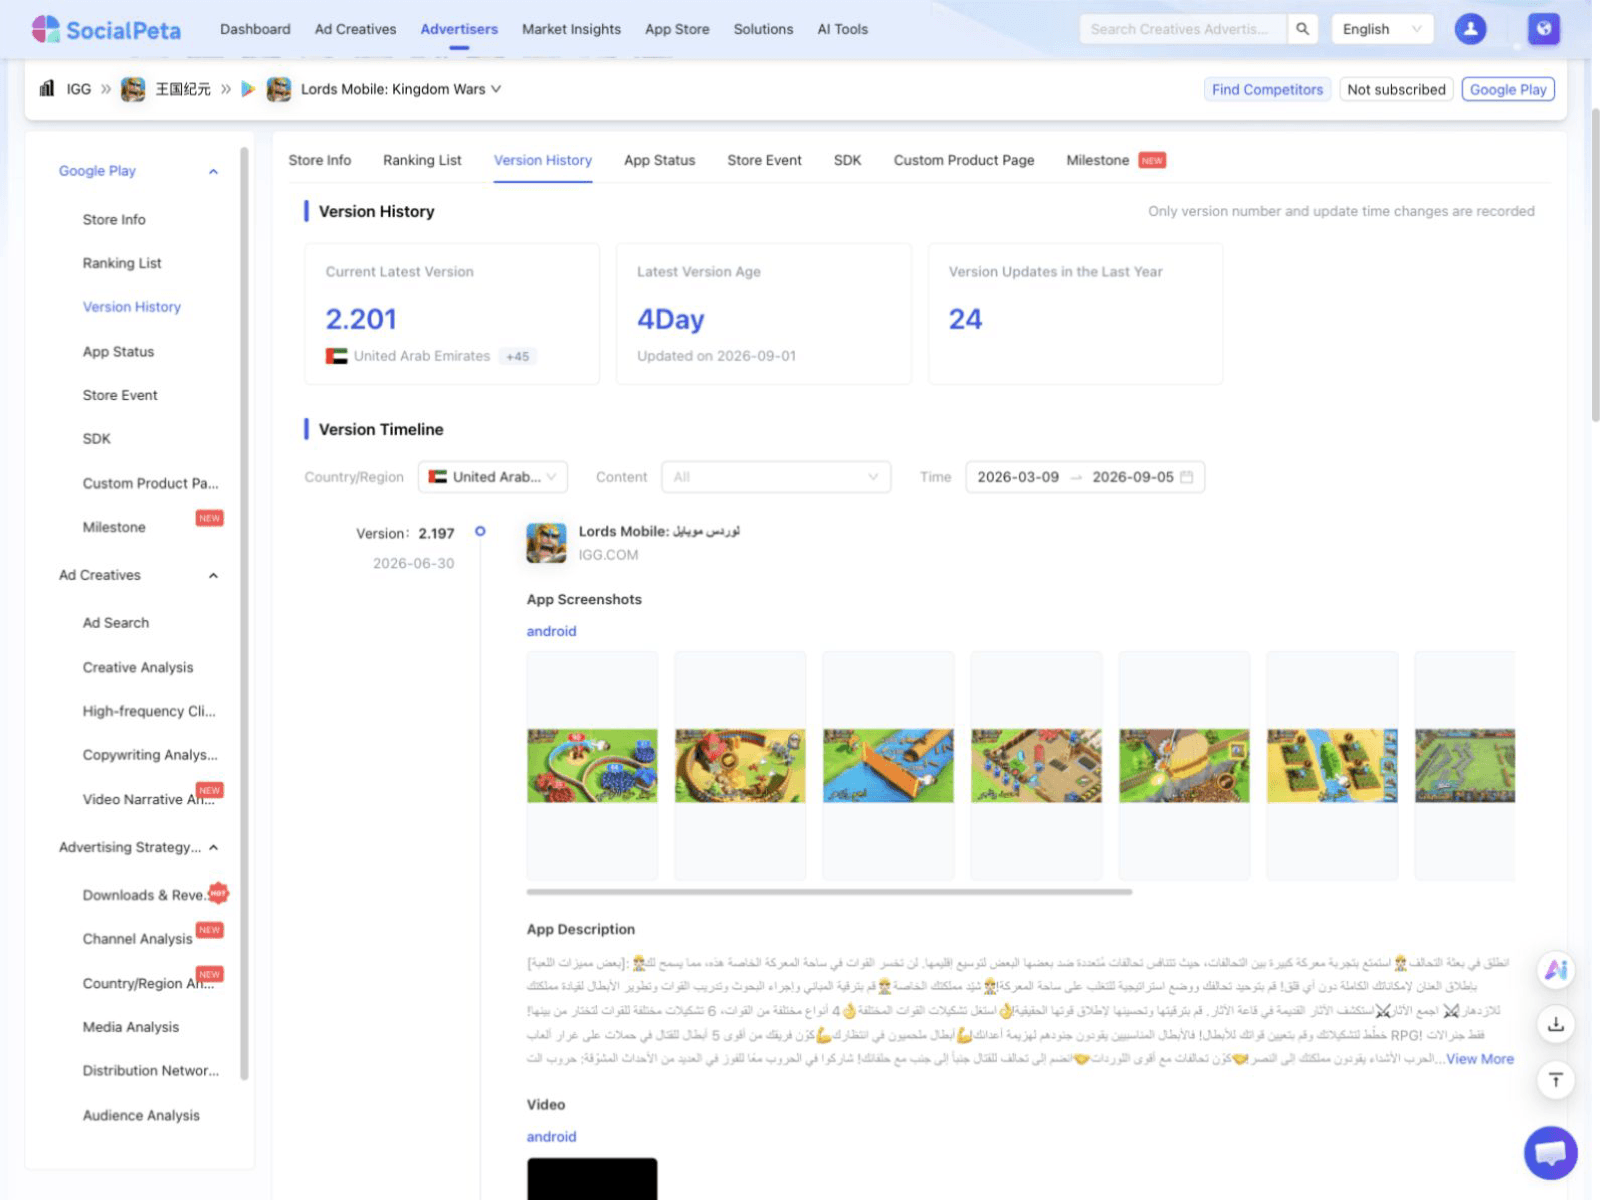Switch to the Custom Product Page tab

click(x=964, y=160)
